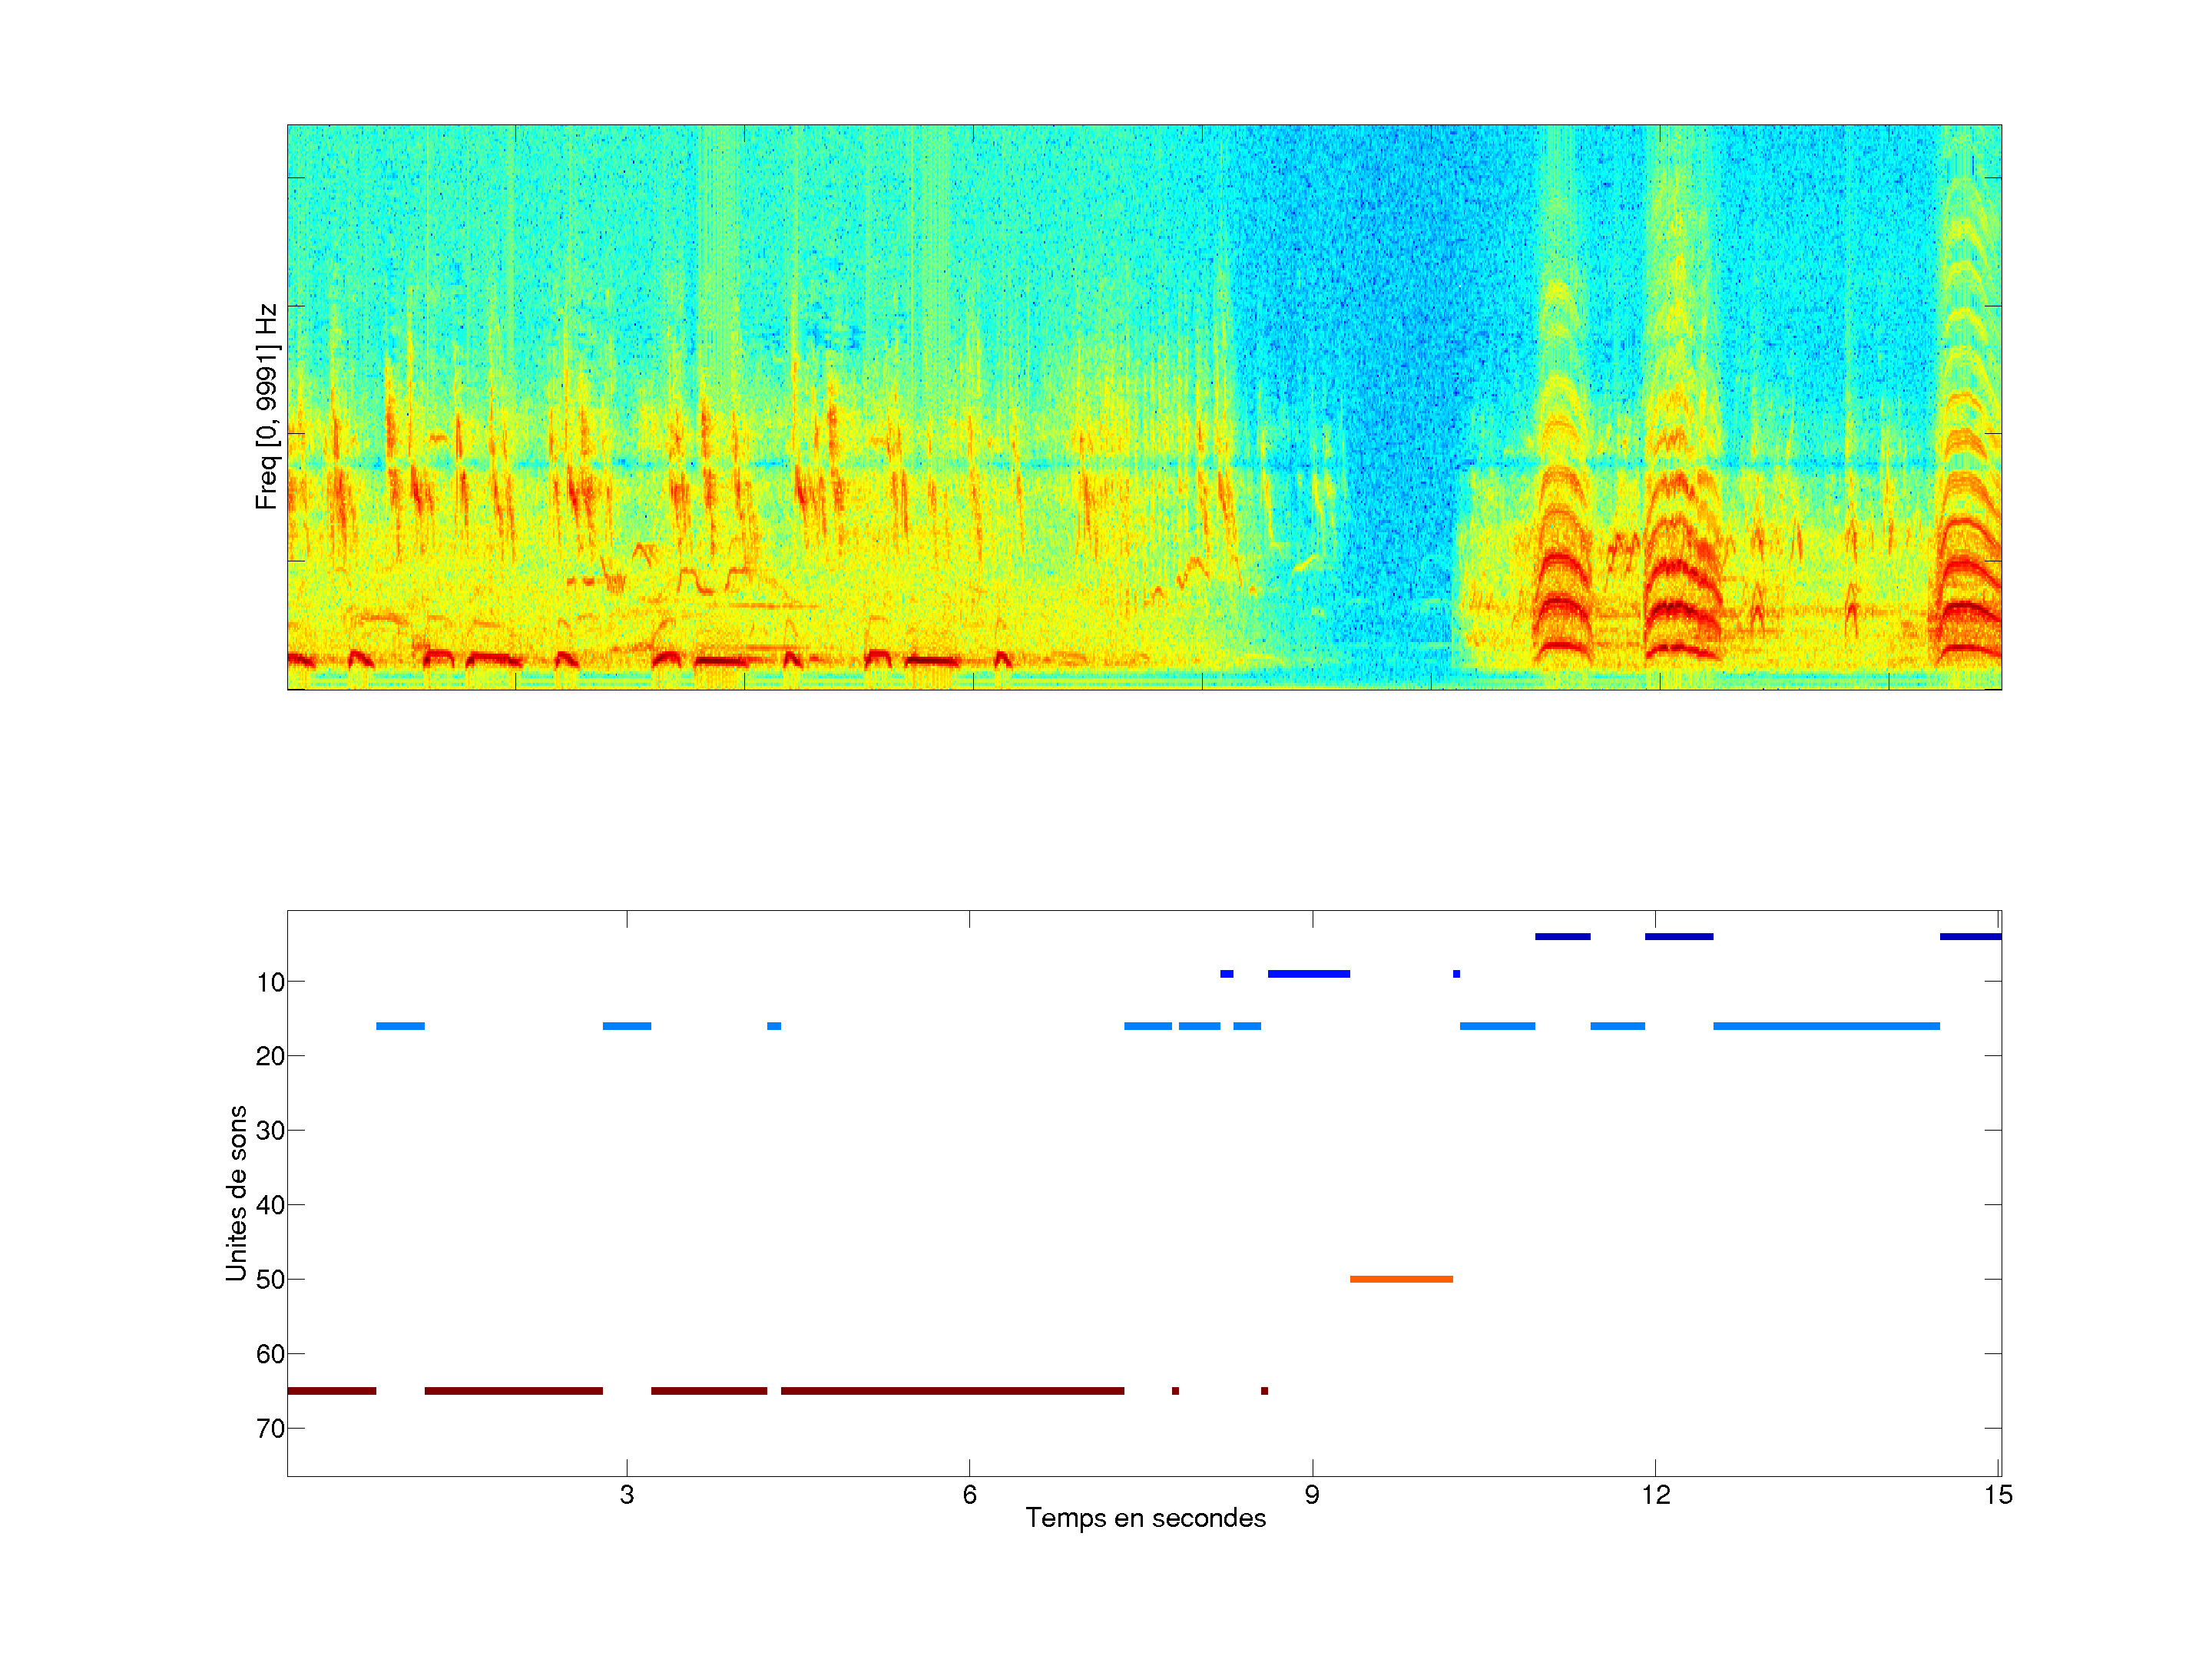Screen dimensions: 2212x1659
Task: Click the first dark blue segment at top right
Action: tap(1562, 937)
